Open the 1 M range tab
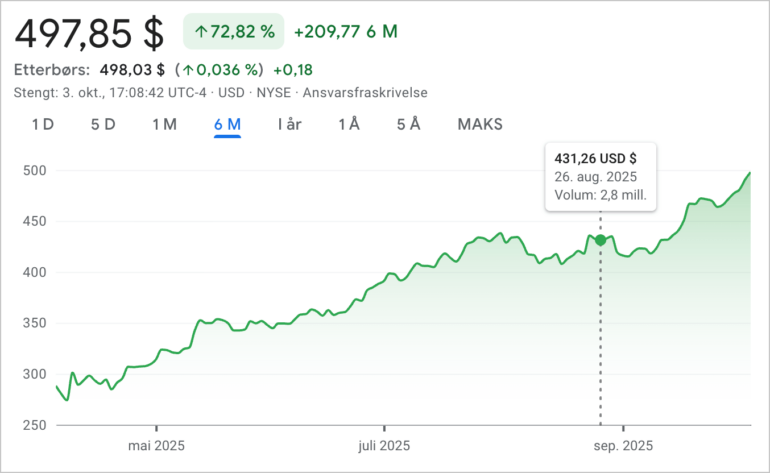The height and width of the screenshot is (473, 770). click(165, 125)
